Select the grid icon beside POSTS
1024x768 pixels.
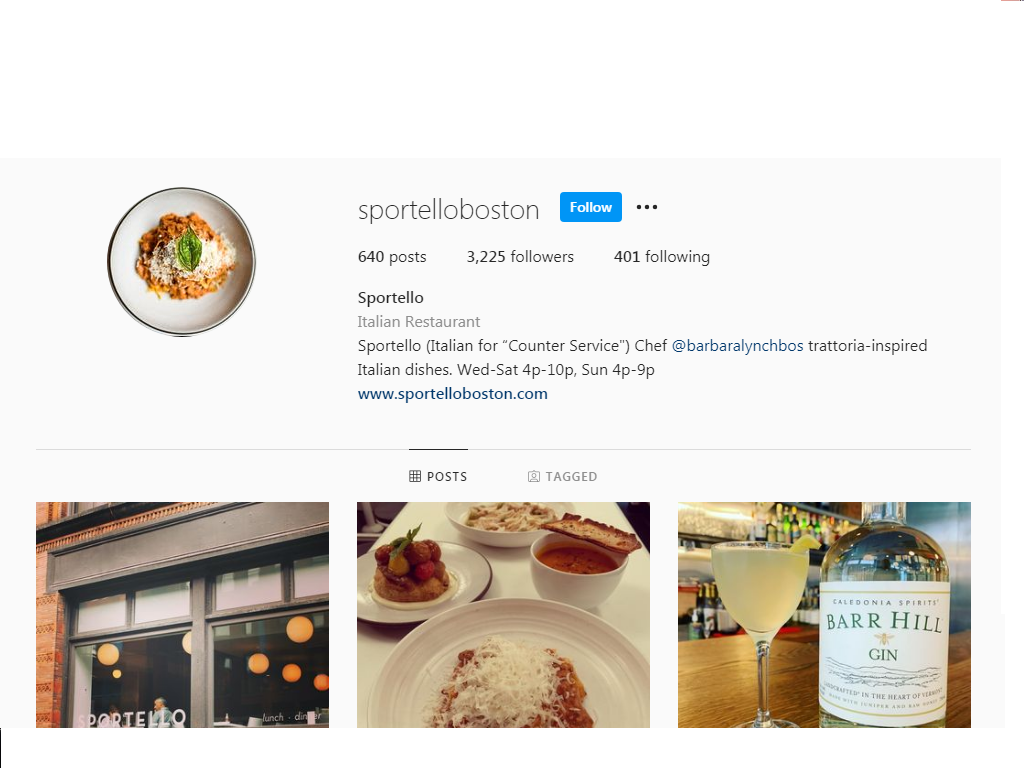click(x=415, y=476)
